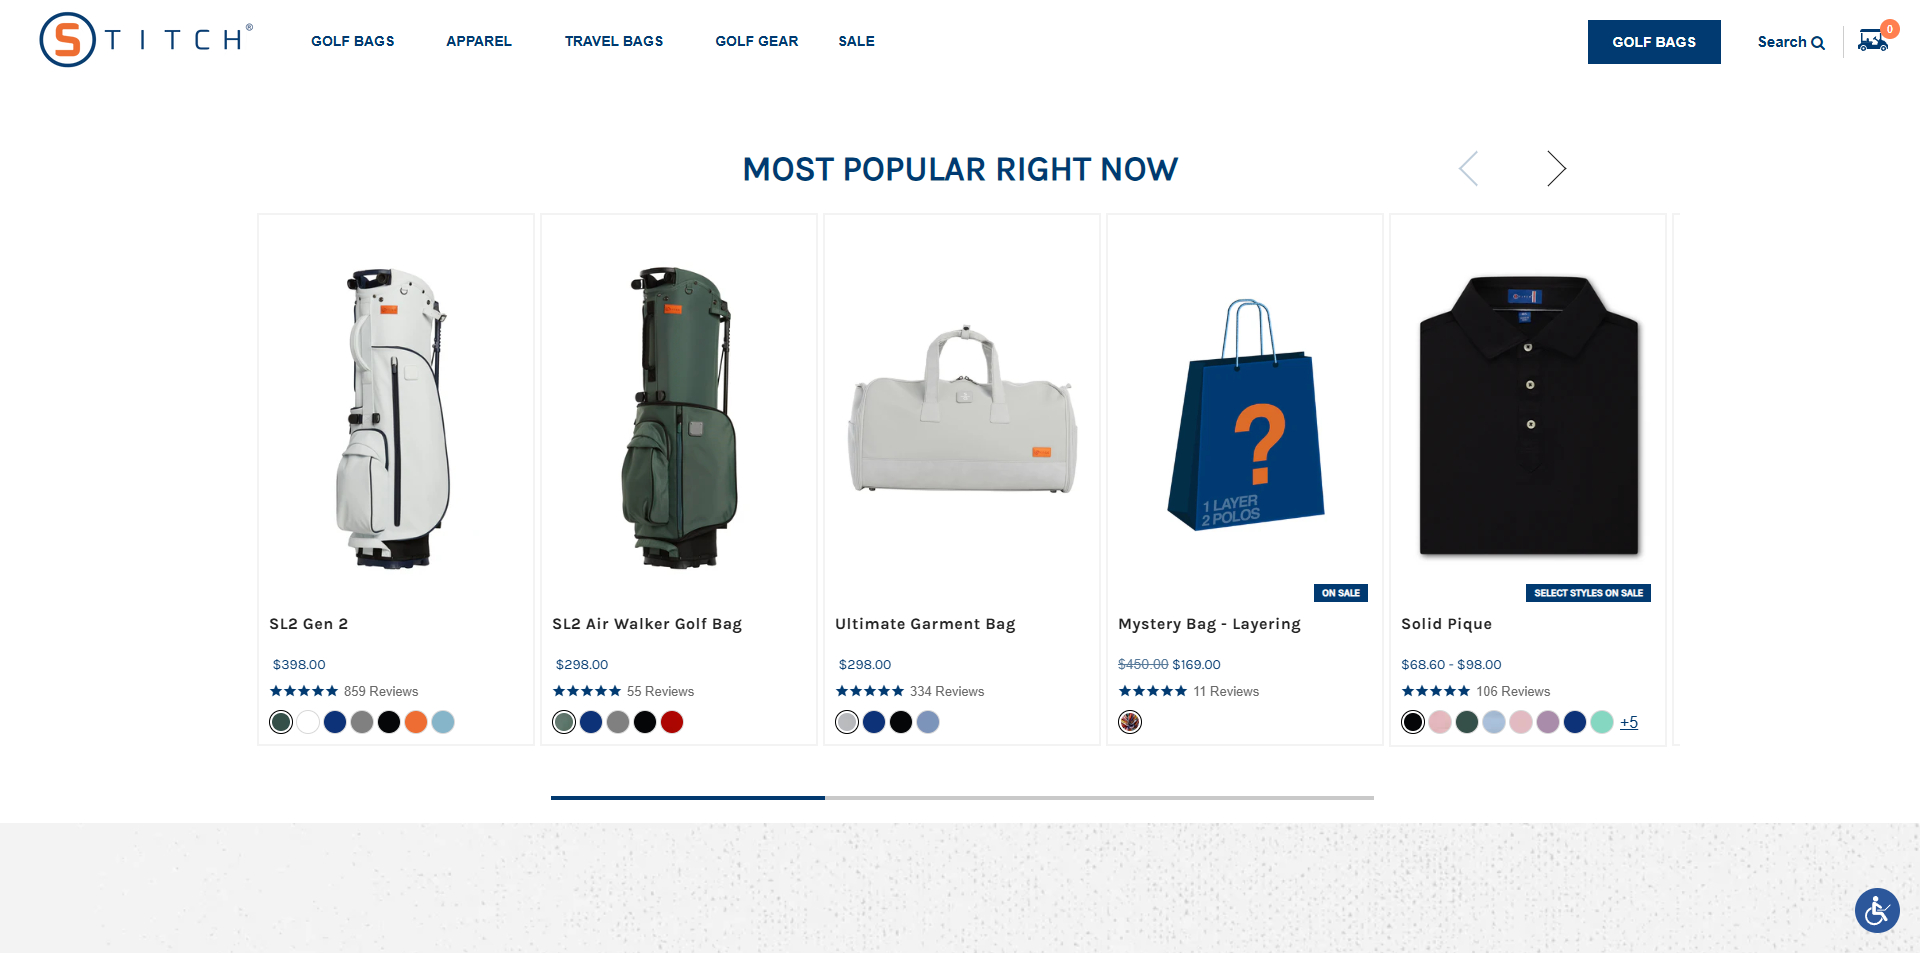Image resolution: width=1920 pixels, height=953 pixels.
Task: Open SL2 Air Walker Golf Bag title link
Action: click(647, 624)
